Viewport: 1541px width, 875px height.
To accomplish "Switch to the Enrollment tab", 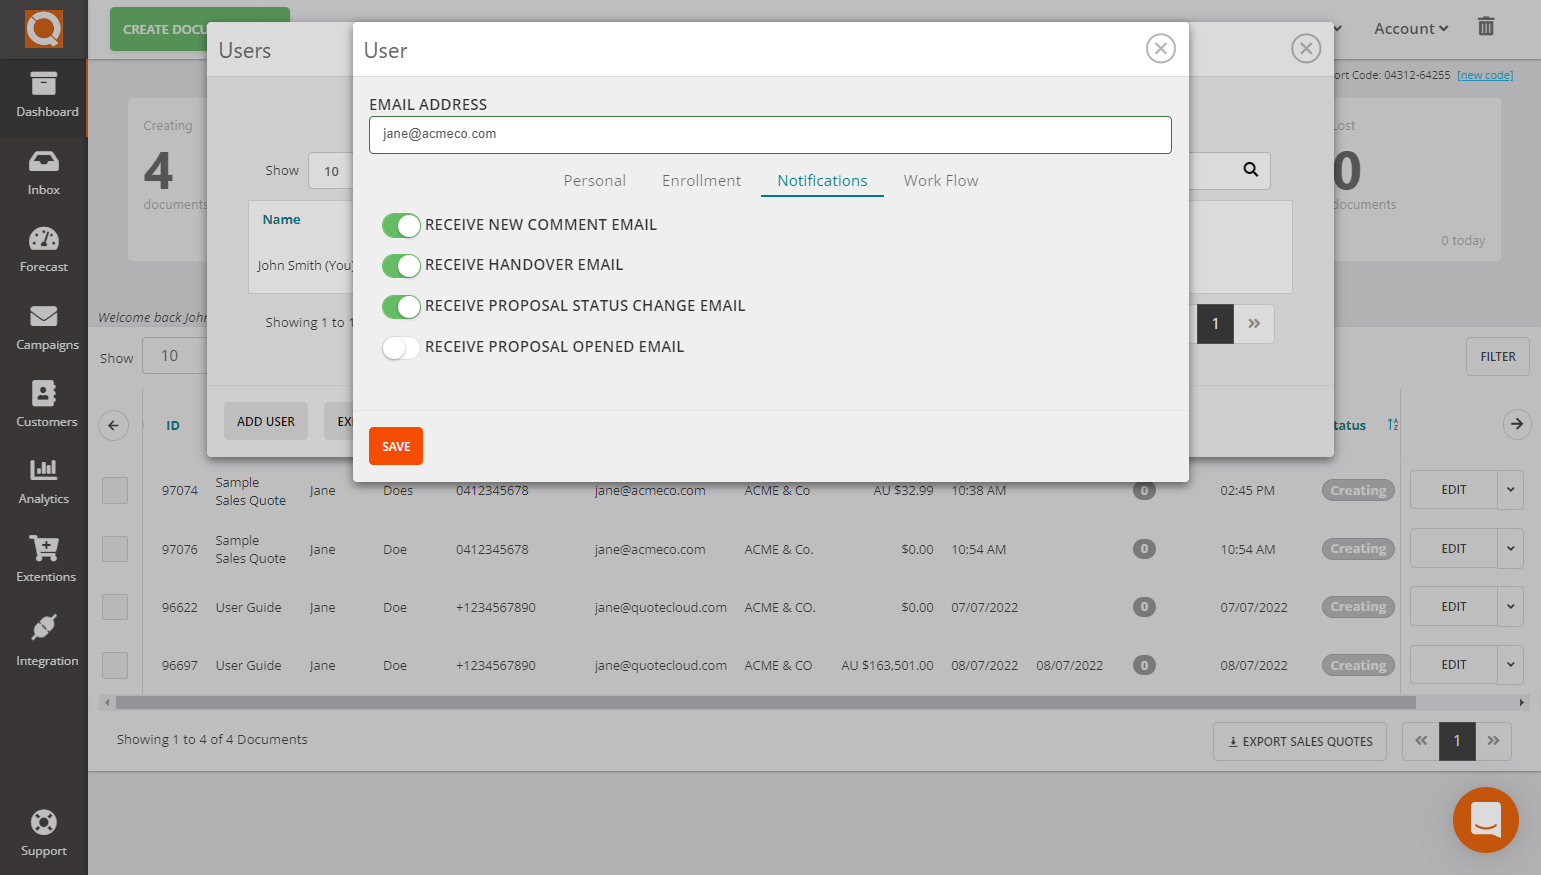I will click(701, 181).
